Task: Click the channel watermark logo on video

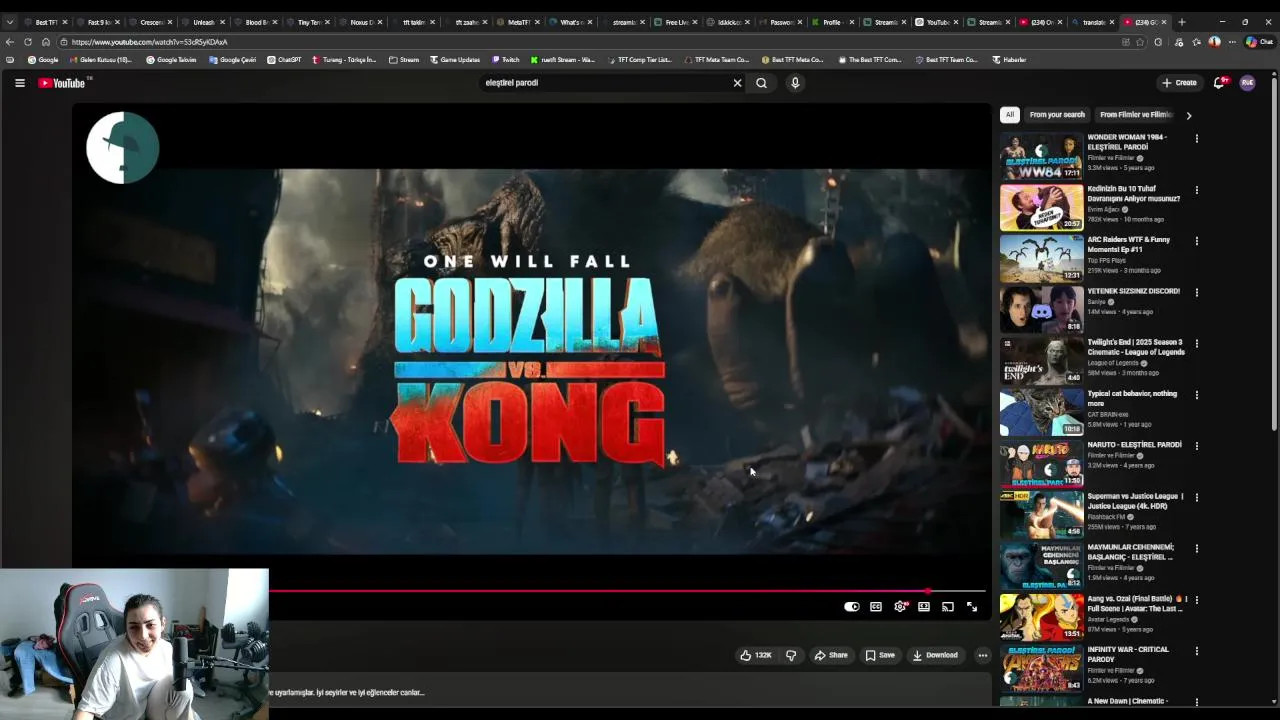Action: tap(122, 148)
